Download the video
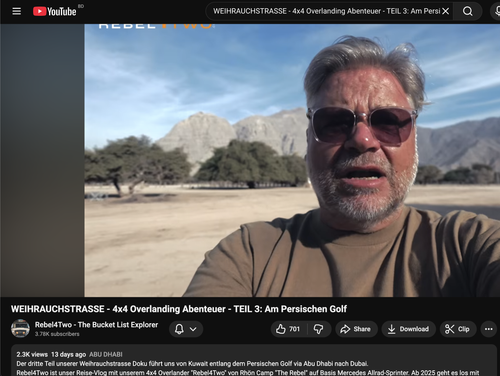Viewport: 500px width, 376px height. tap(409, 329)
